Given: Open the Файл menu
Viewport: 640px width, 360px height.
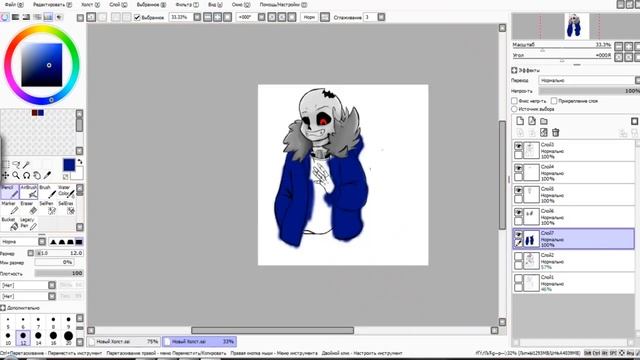Looking at the screenshot, I should (x=14, y=4).
